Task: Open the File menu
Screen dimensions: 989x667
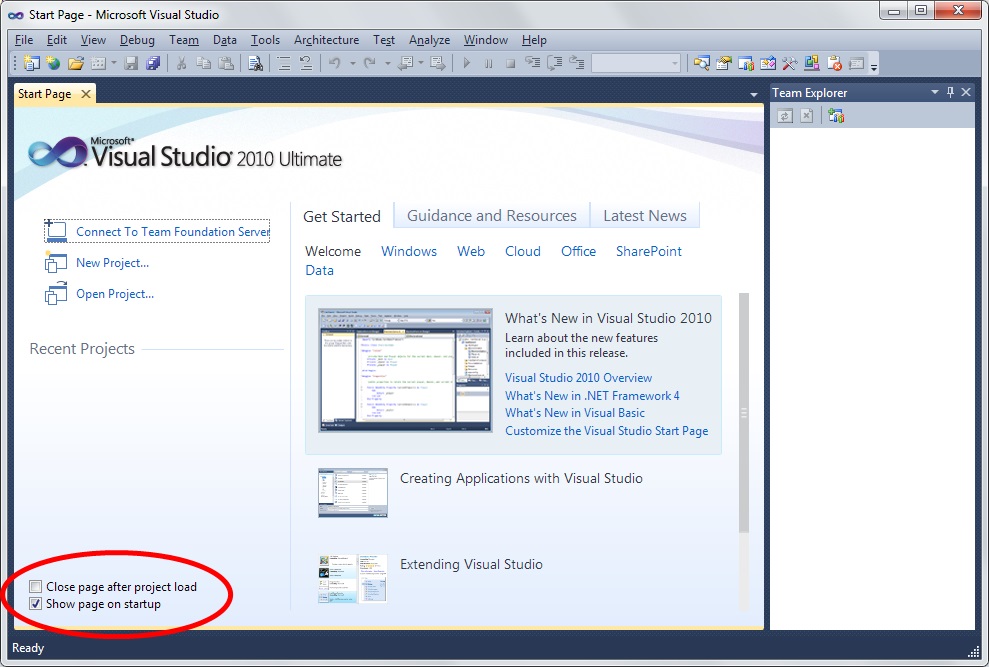Action: [x=24, y=40]
